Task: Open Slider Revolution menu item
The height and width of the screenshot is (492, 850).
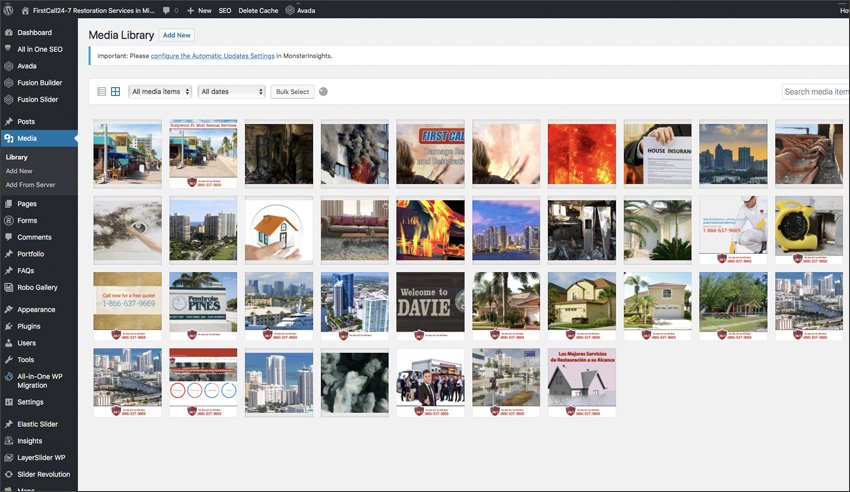Action: tap(44, 474)
